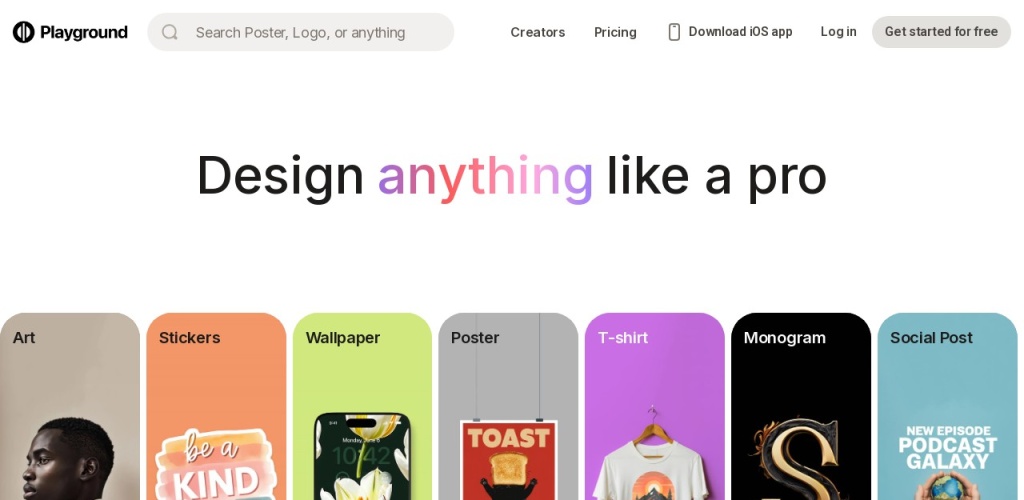This screenshot has height=500, width=1024.
Task: Open the Pricing page
Action: 615,32
